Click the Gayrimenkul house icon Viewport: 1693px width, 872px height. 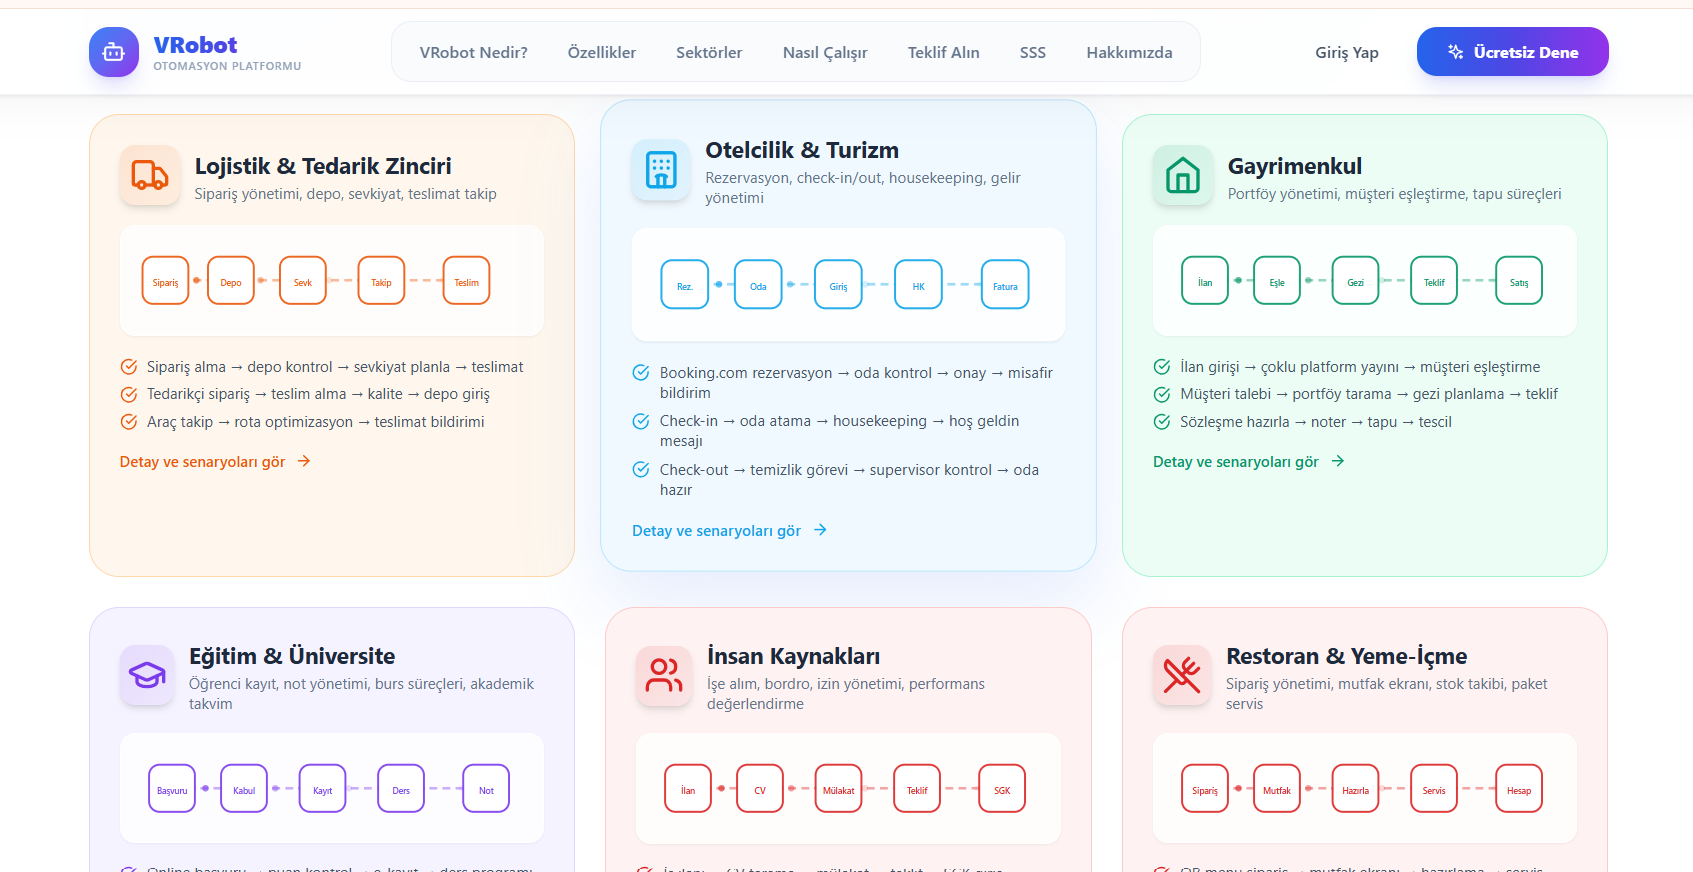(1183, 176)
